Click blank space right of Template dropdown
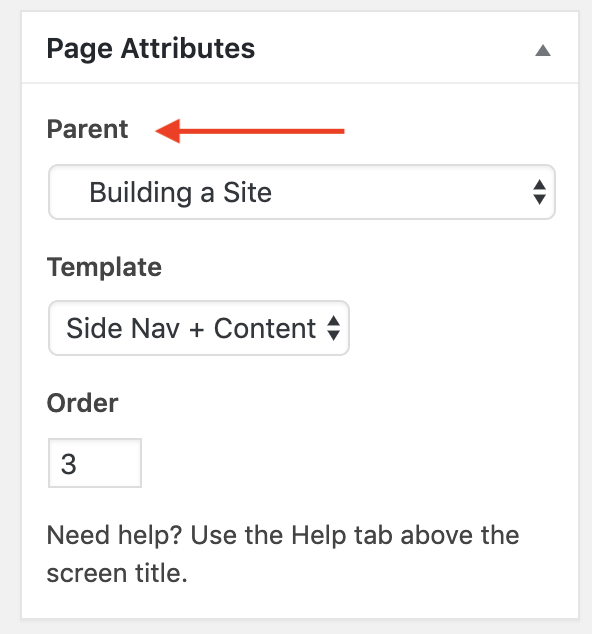 pyautogui.click(x=453, y=328)
